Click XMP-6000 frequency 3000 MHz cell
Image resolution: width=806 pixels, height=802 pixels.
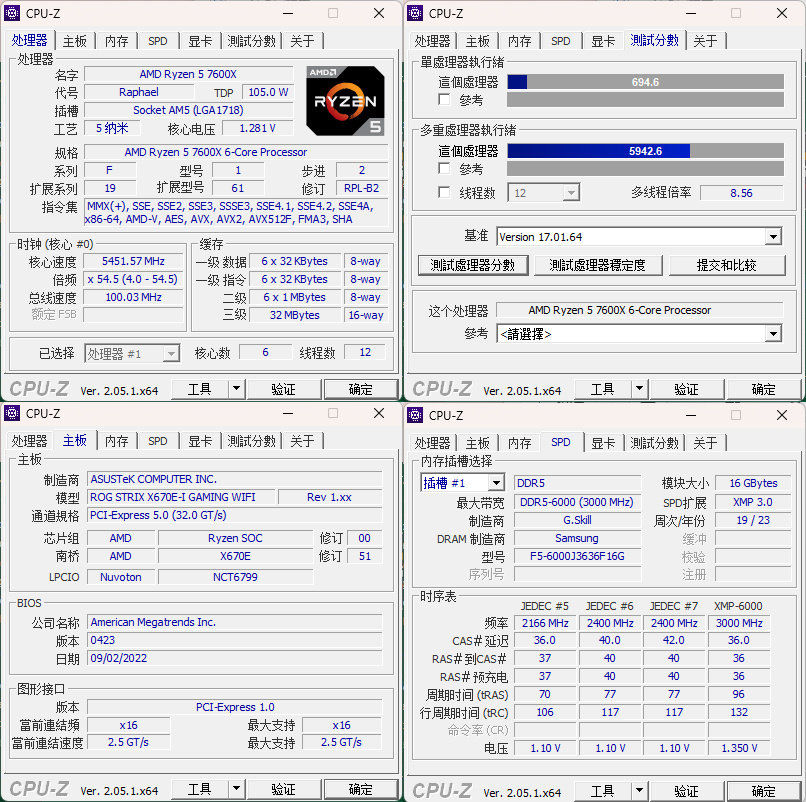point(739,623)
